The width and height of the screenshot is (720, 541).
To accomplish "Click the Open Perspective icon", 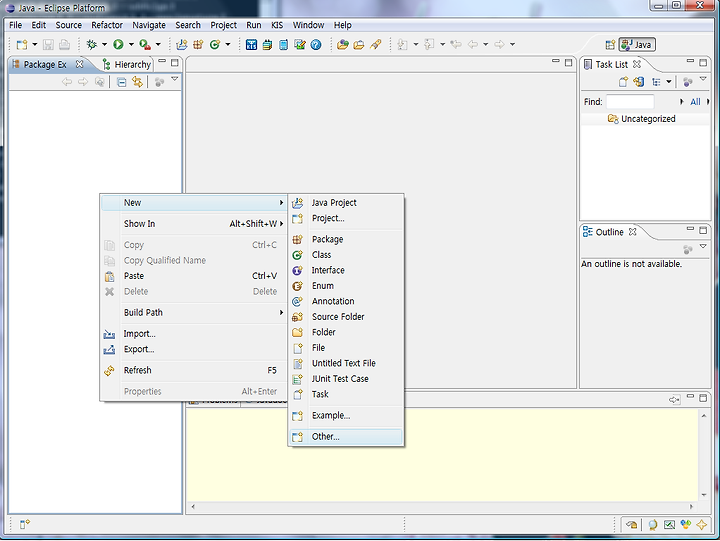I will [x=610, y=45].
